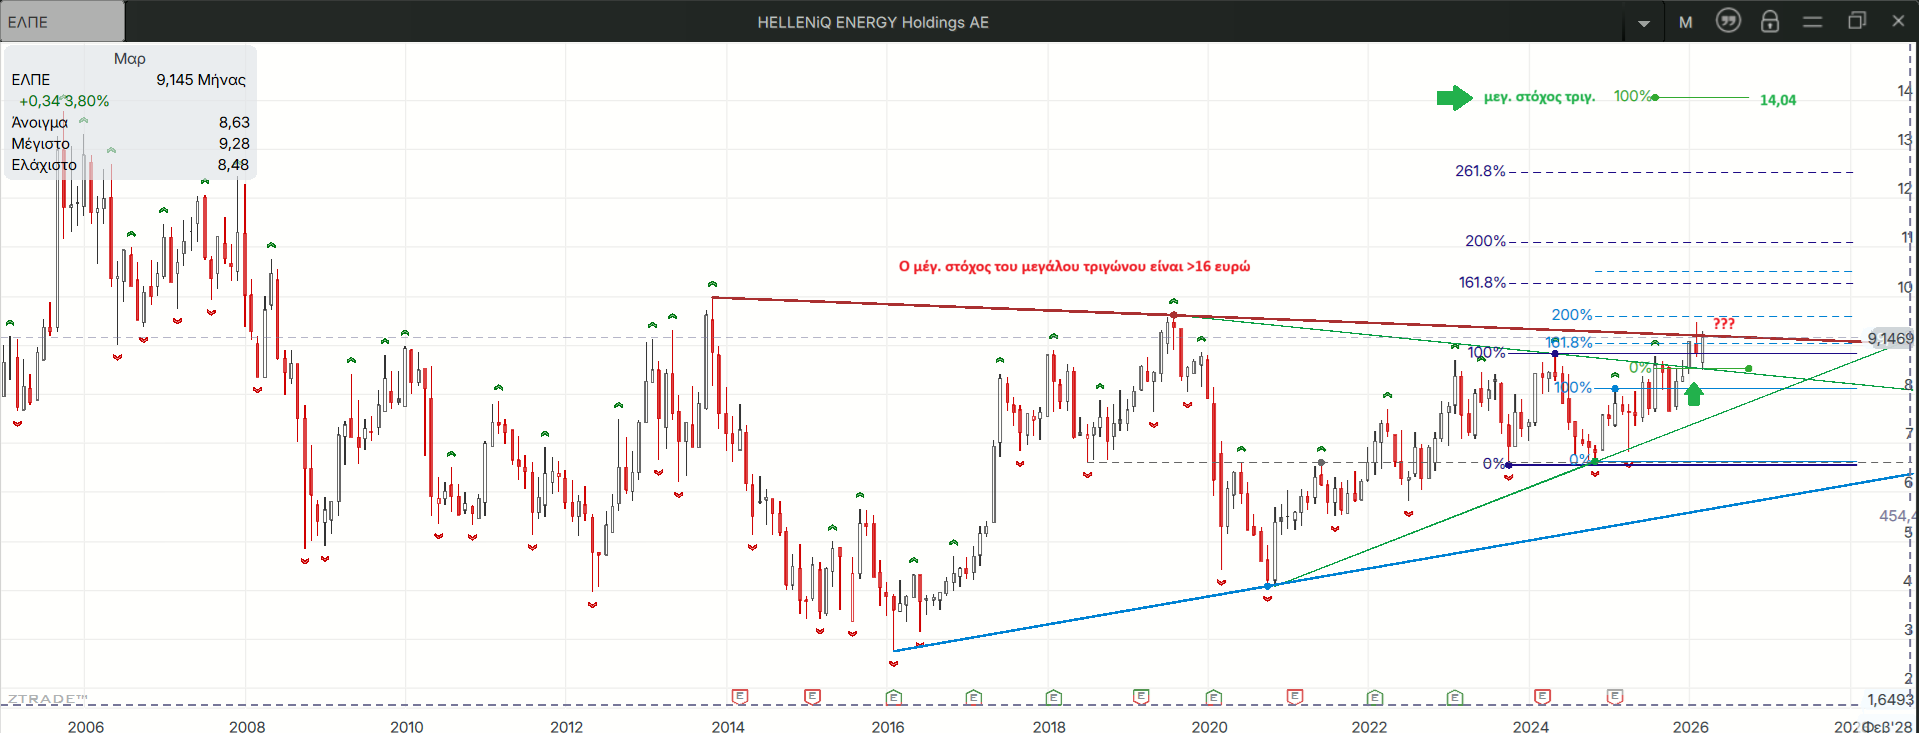Screen dimensions: 1919x733
Task: Click the red E event marker at 2024
Action: click(1542, 696)
